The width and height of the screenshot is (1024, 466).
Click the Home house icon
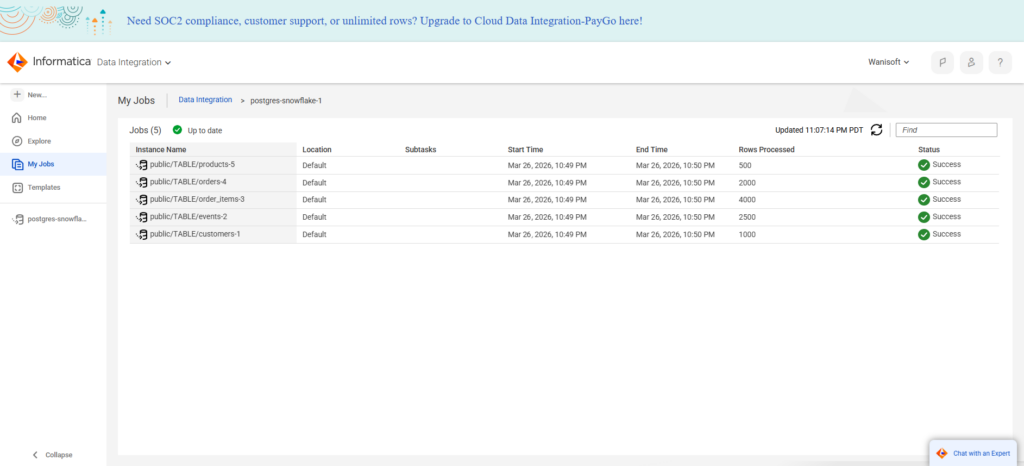tap(17, 118)
